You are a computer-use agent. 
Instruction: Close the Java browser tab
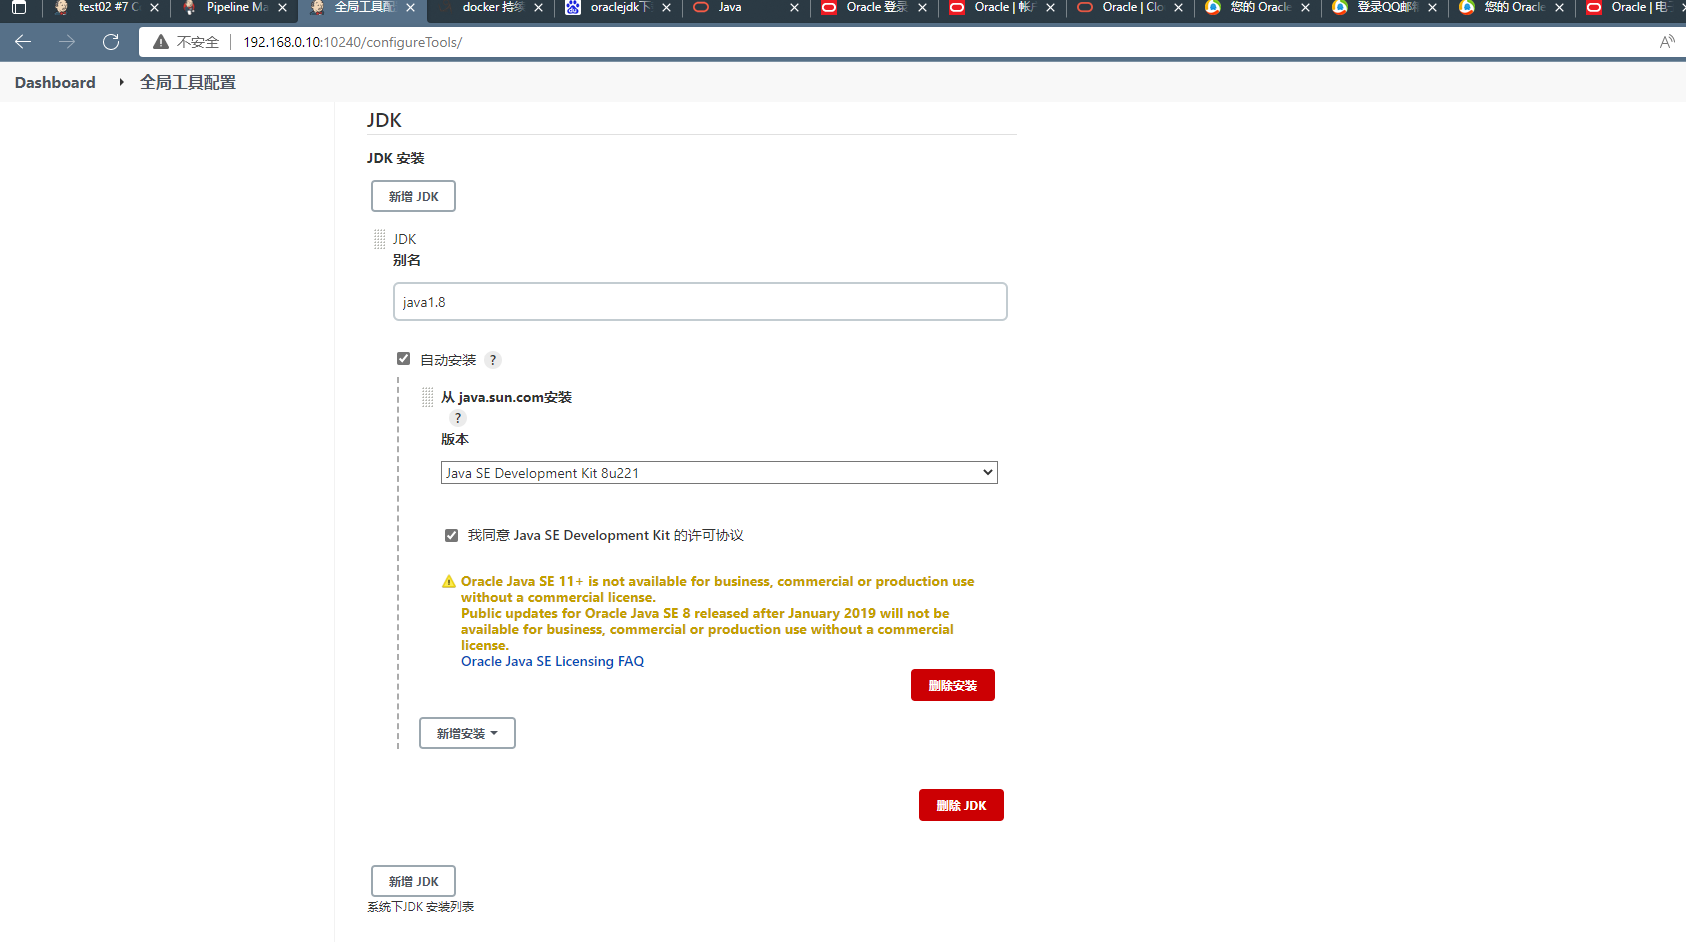click(x=794, y=8)
